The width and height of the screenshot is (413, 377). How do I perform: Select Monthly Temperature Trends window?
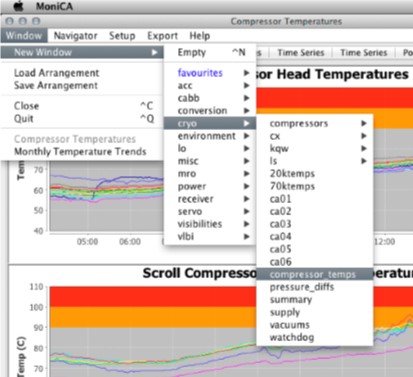[80, 151]
